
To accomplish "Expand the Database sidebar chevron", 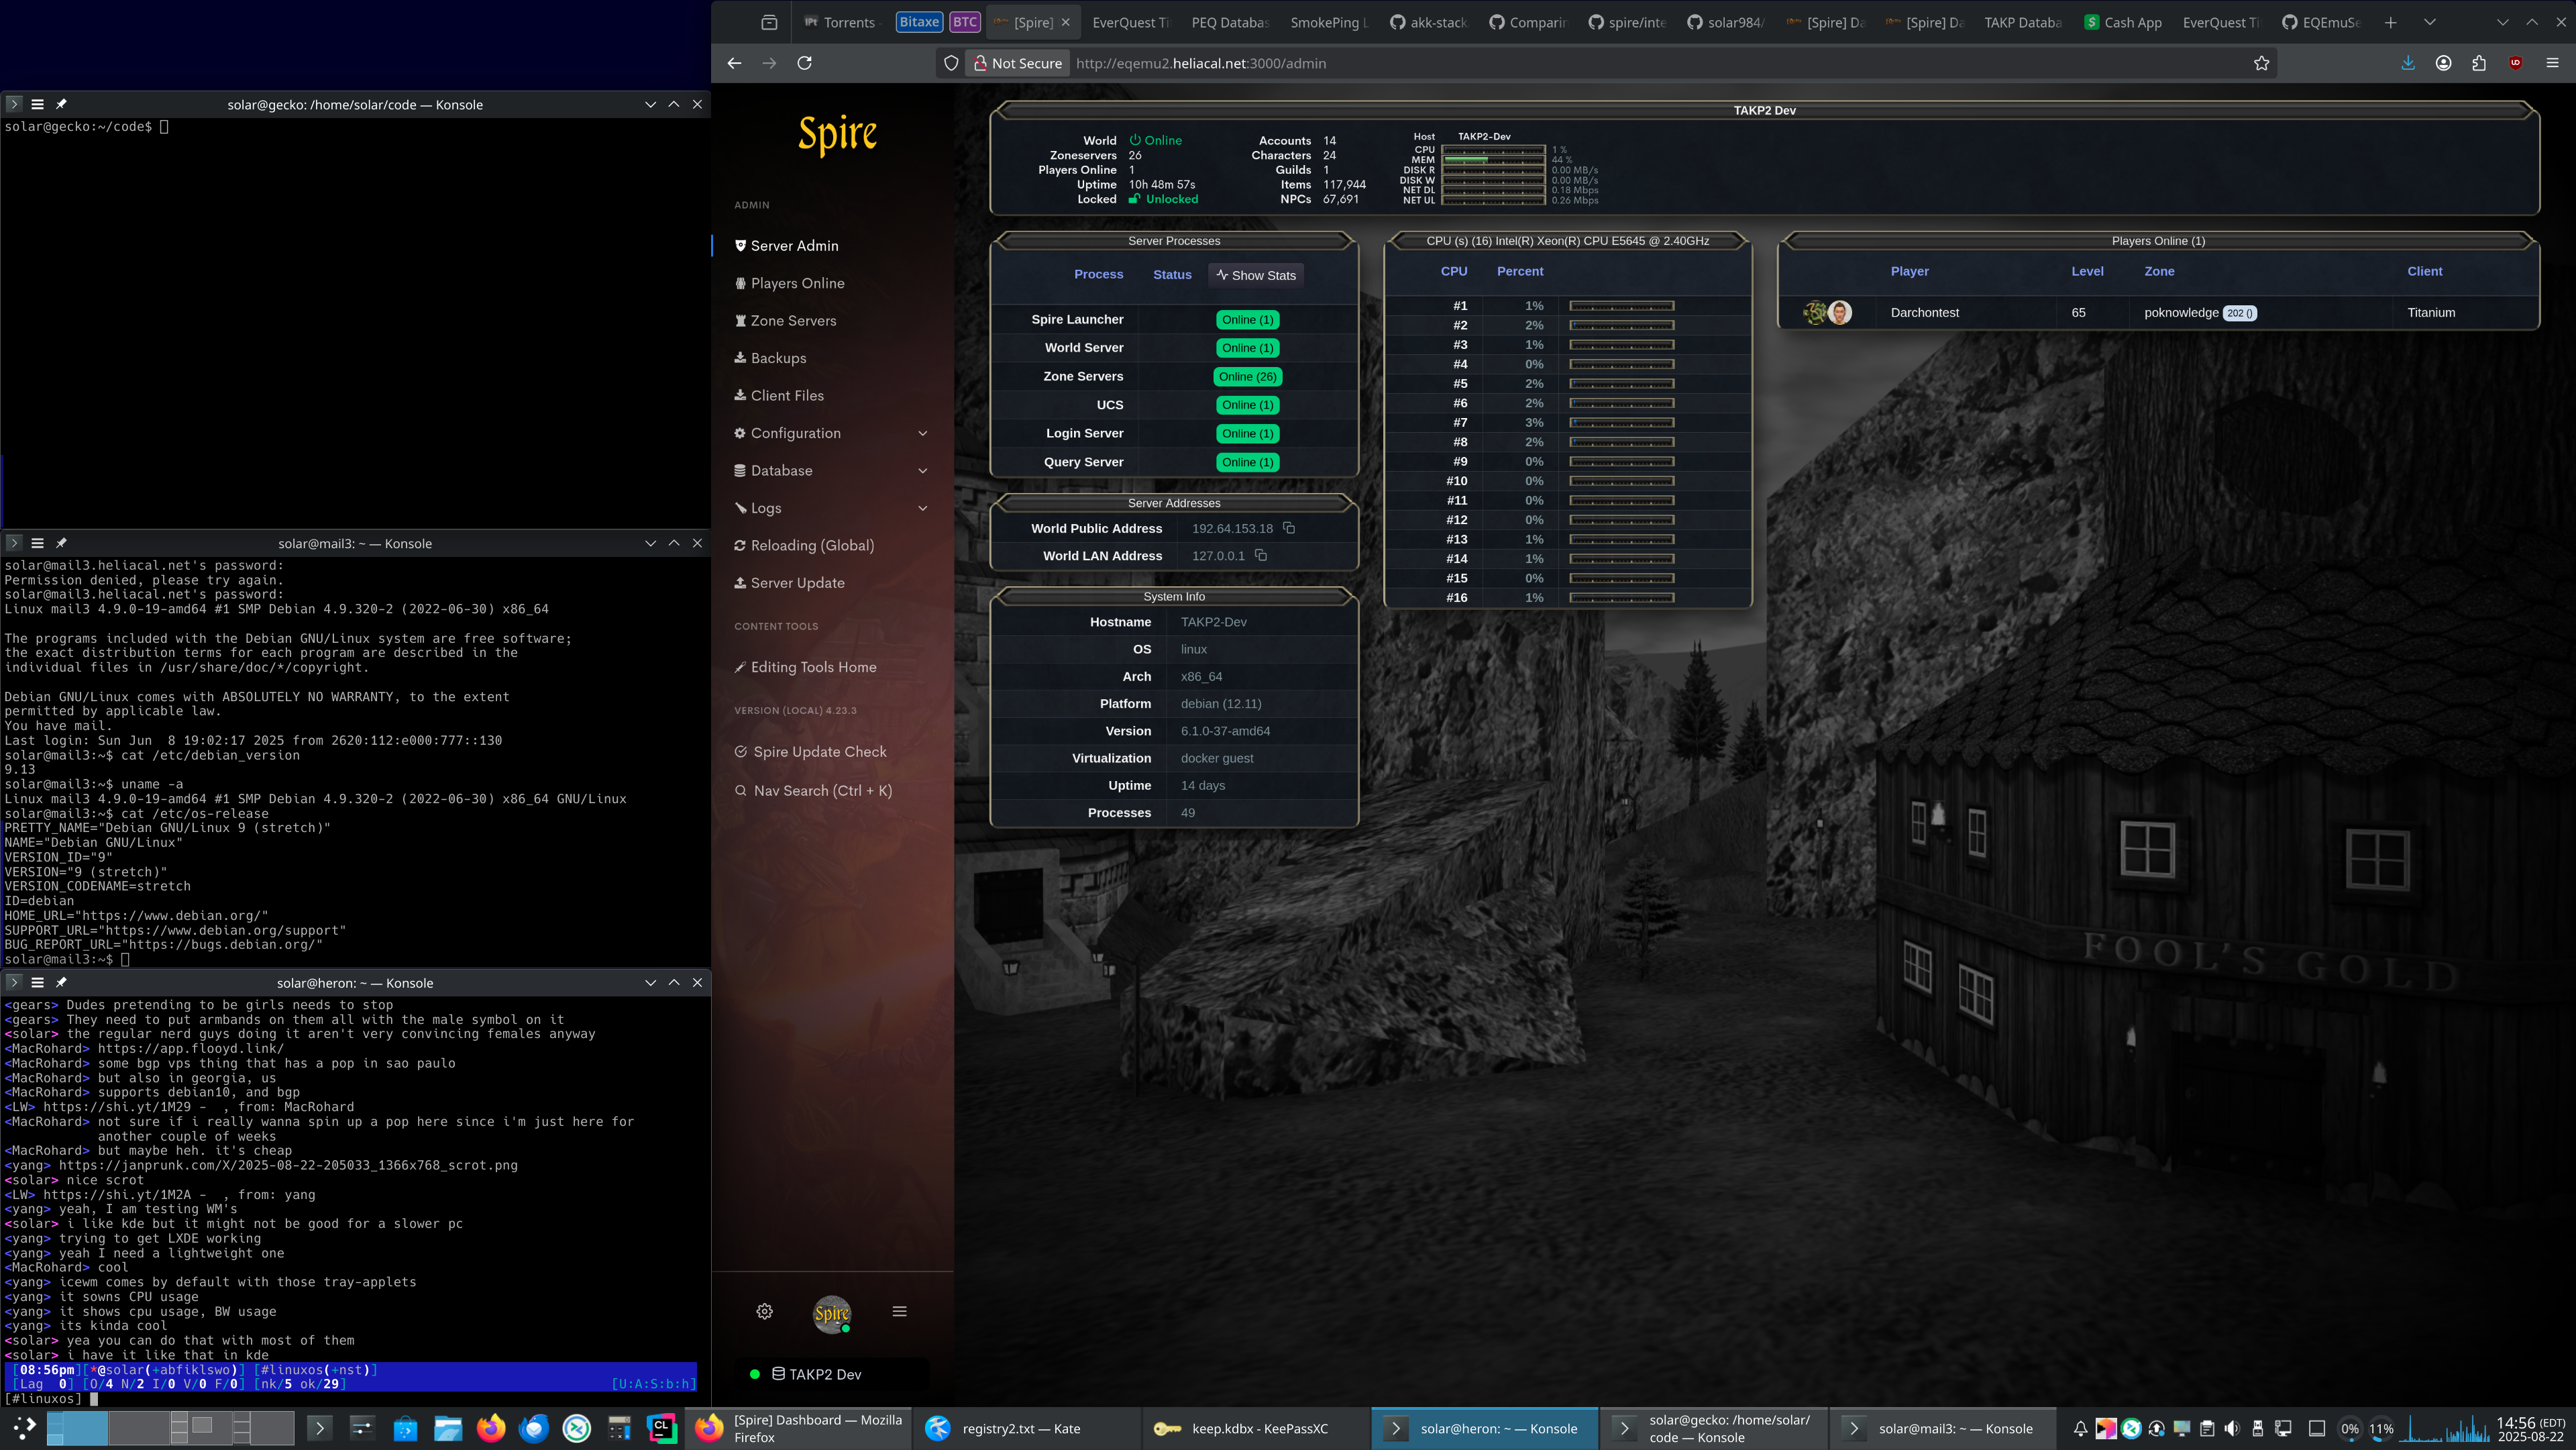I will pyautogui.click(x=922, y=470).
